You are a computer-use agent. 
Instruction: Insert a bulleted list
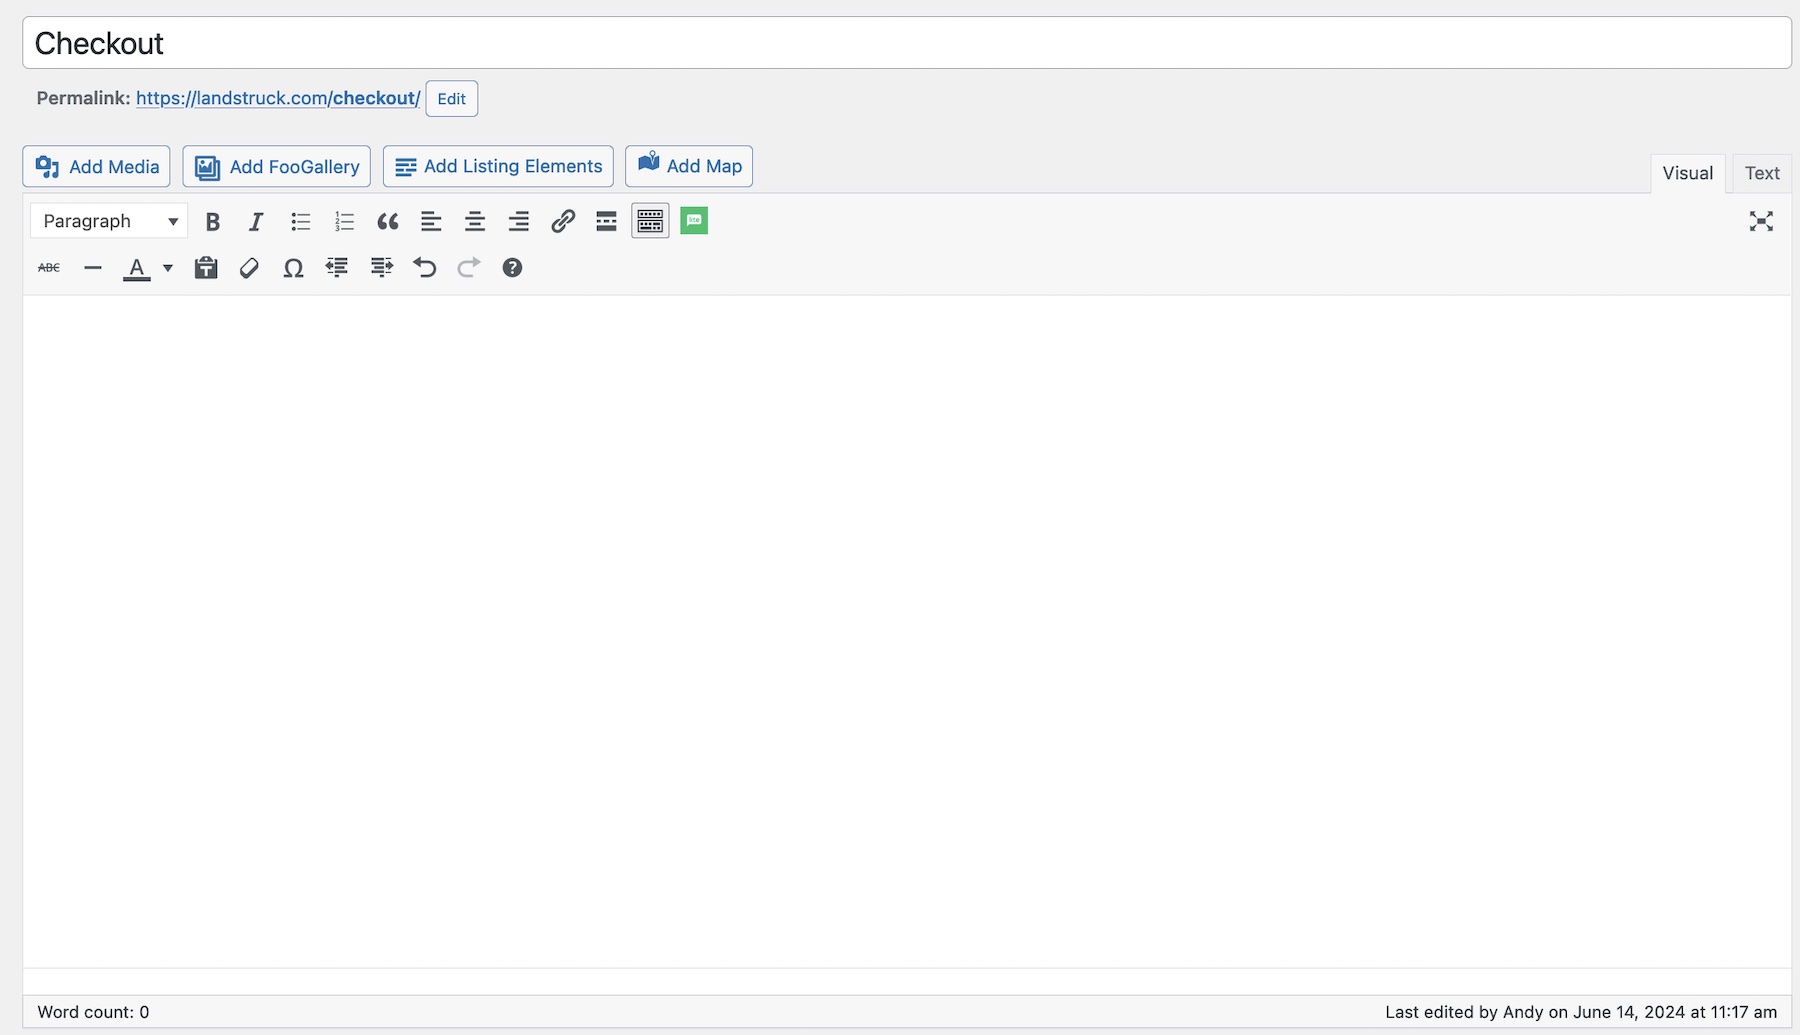tap(300, 222)
